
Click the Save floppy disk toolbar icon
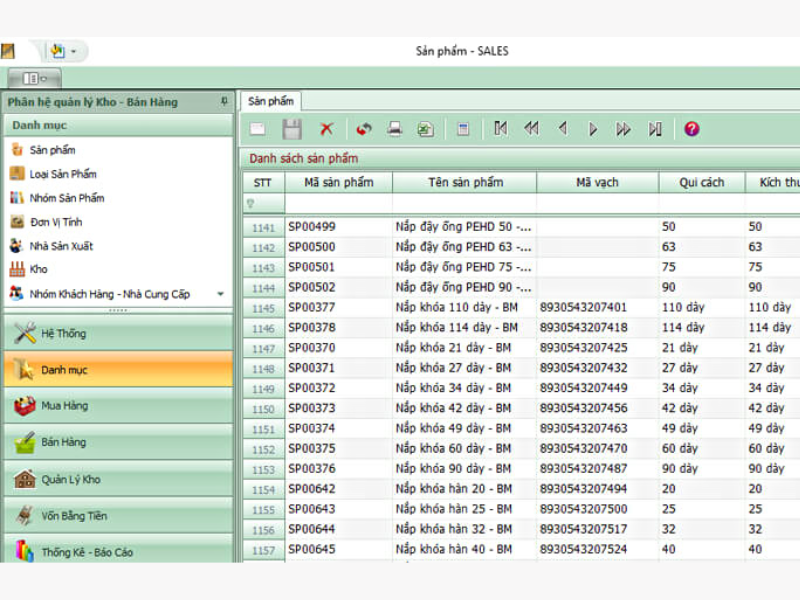[292, 129]
